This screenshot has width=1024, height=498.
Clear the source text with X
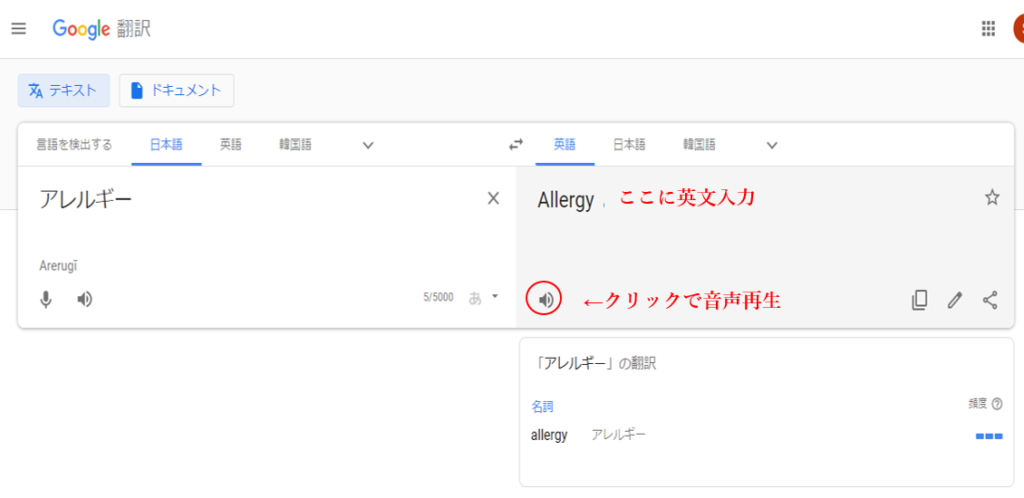point(493,198)
